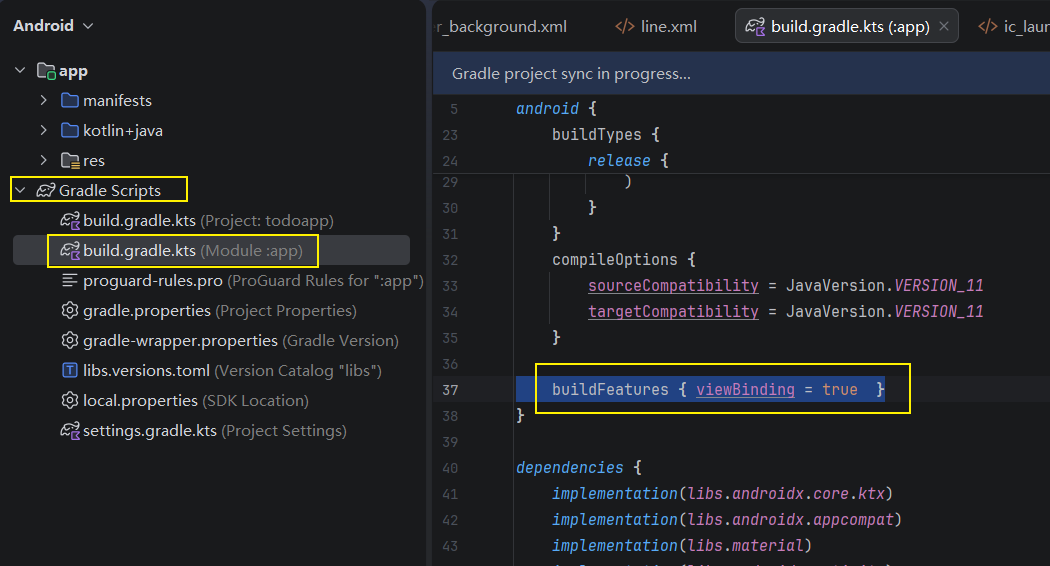
Task: Click the sourceCompatibility property in editor
Action: click(673, 286)
